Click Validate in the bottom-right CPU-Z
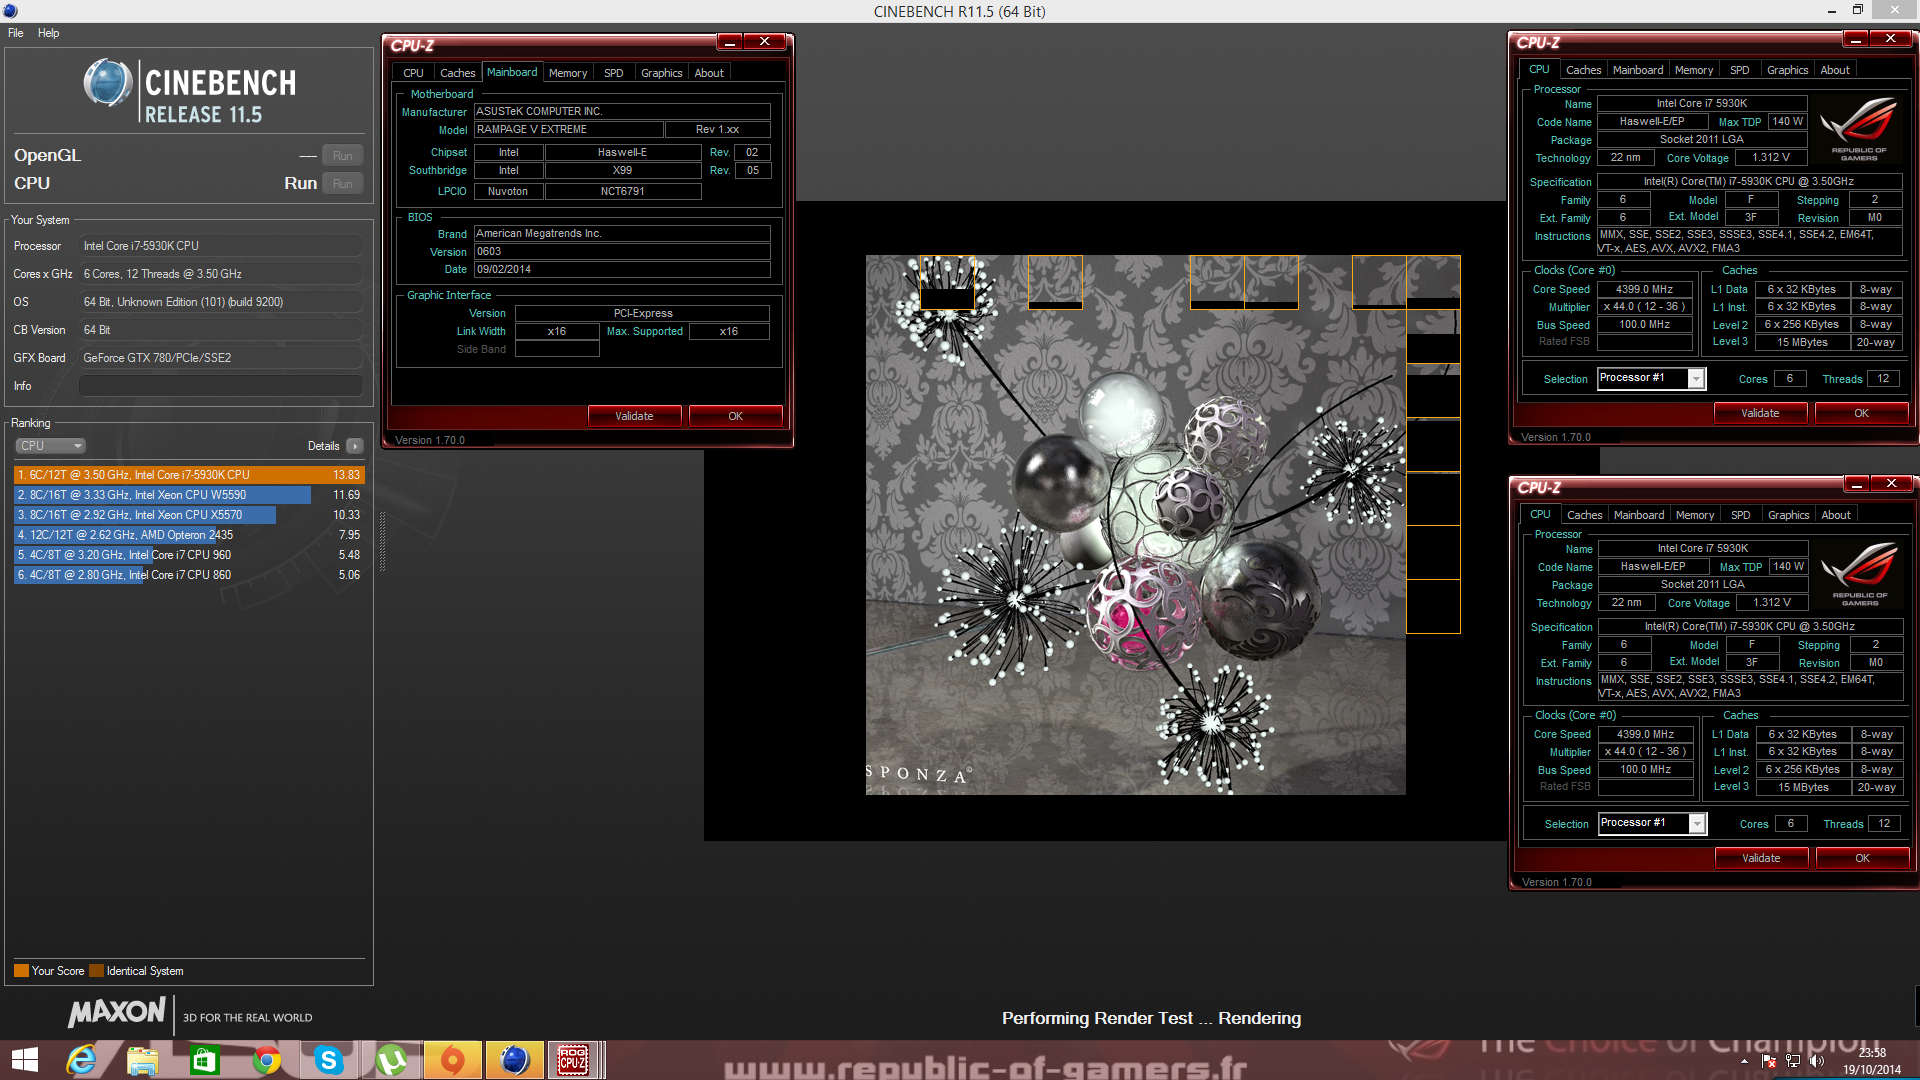 1761,858
